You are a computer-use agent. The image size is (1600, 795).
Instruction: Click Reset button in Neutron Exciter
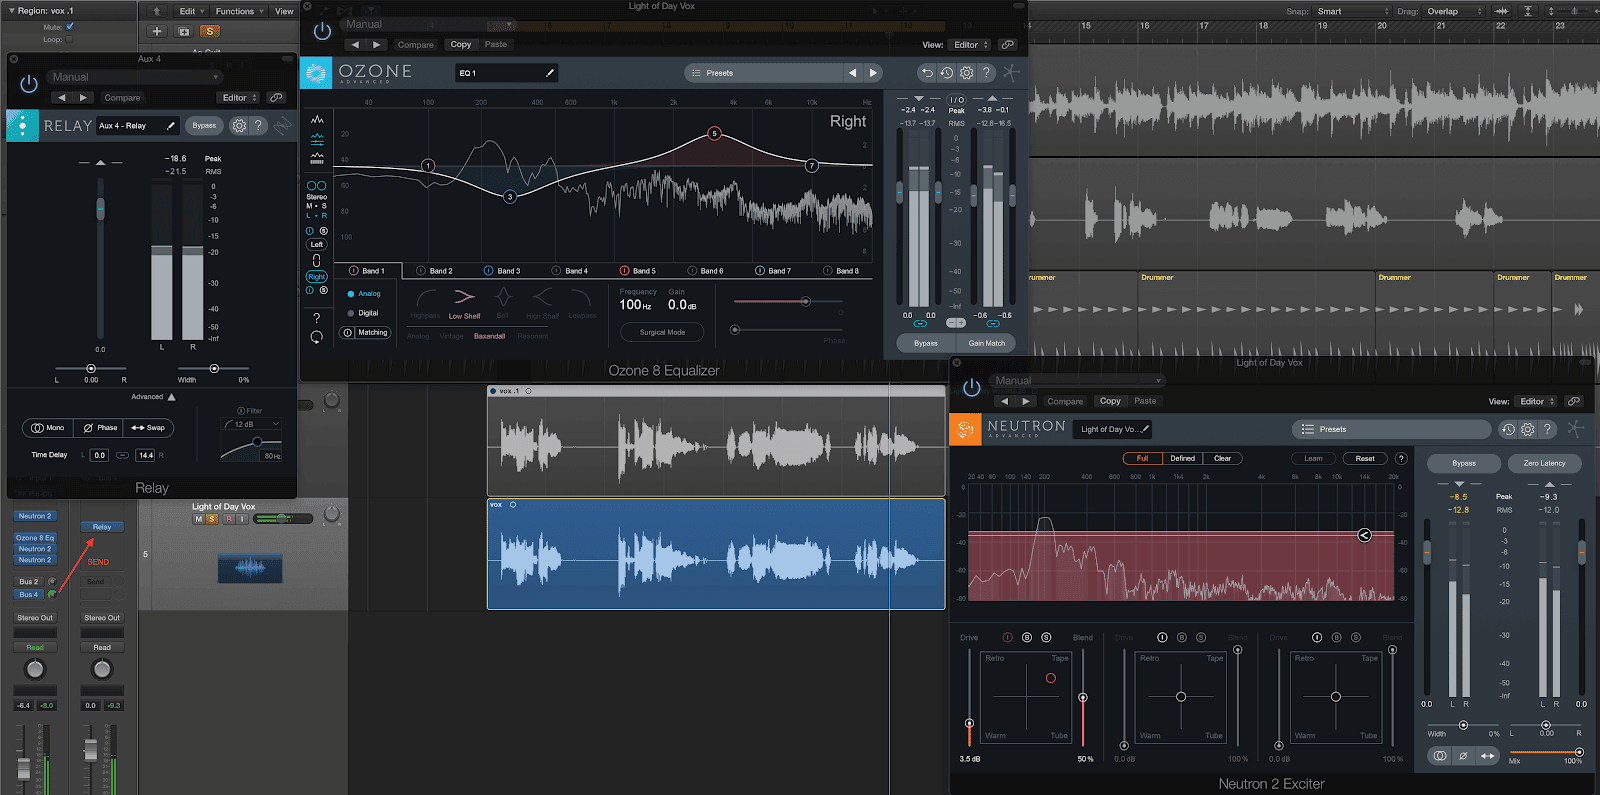point(1365,459)
